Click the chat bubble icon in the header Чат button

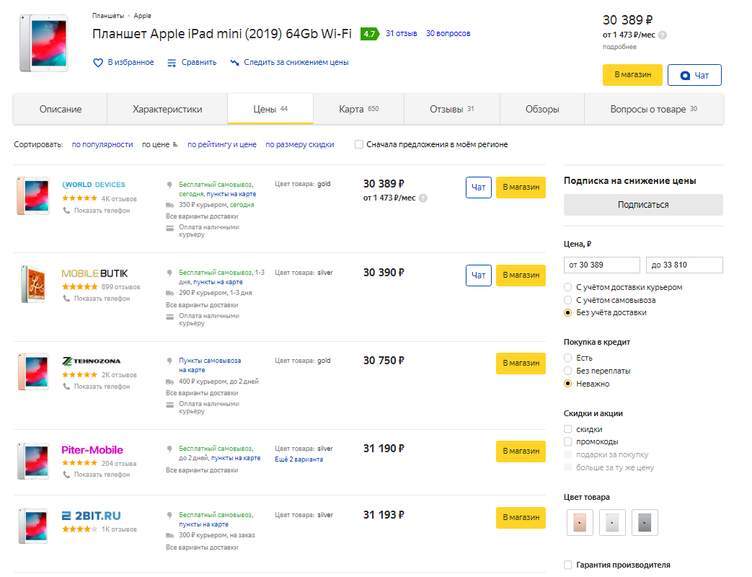(x=685, y=75)
